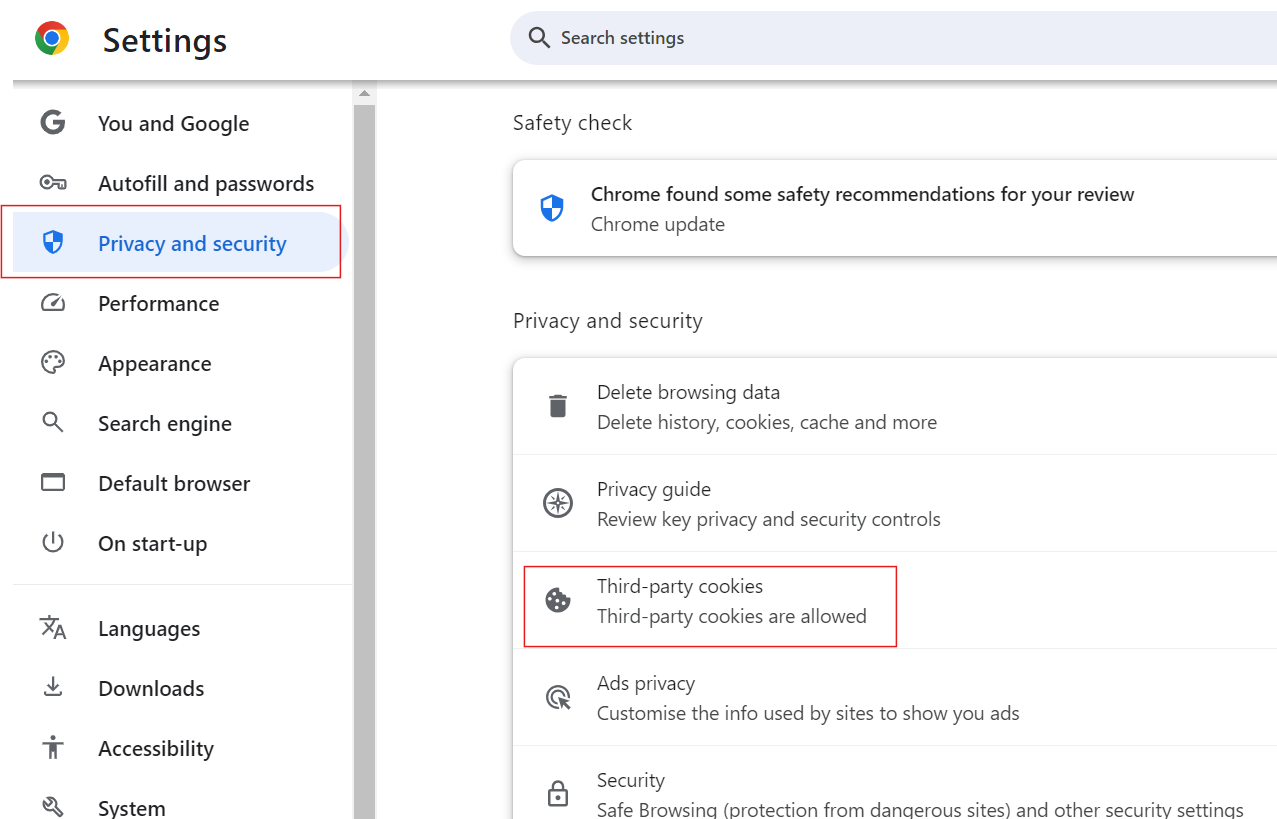The height and width of the screenshot is (819, 1277).
Task: Open You and Google settings
Action: pos(176,123)
